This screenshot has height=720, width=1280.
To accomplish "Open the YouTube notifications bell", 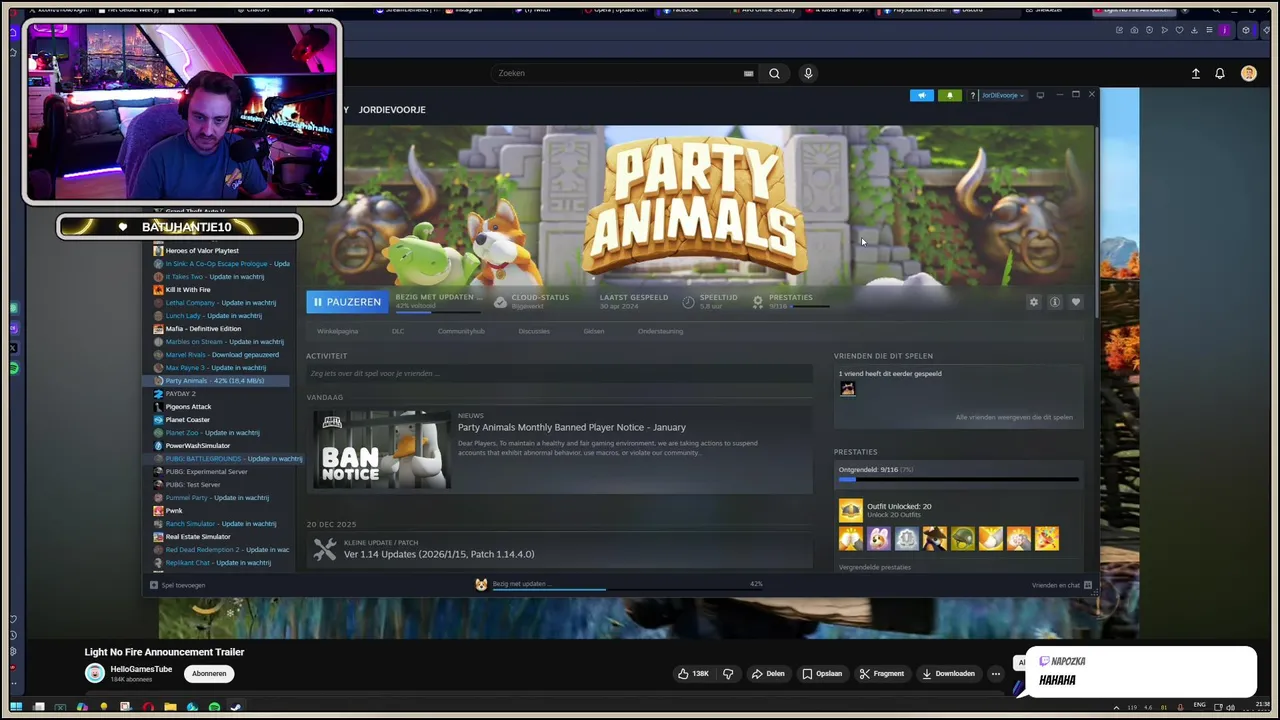I will click(x=1220, y=74).
